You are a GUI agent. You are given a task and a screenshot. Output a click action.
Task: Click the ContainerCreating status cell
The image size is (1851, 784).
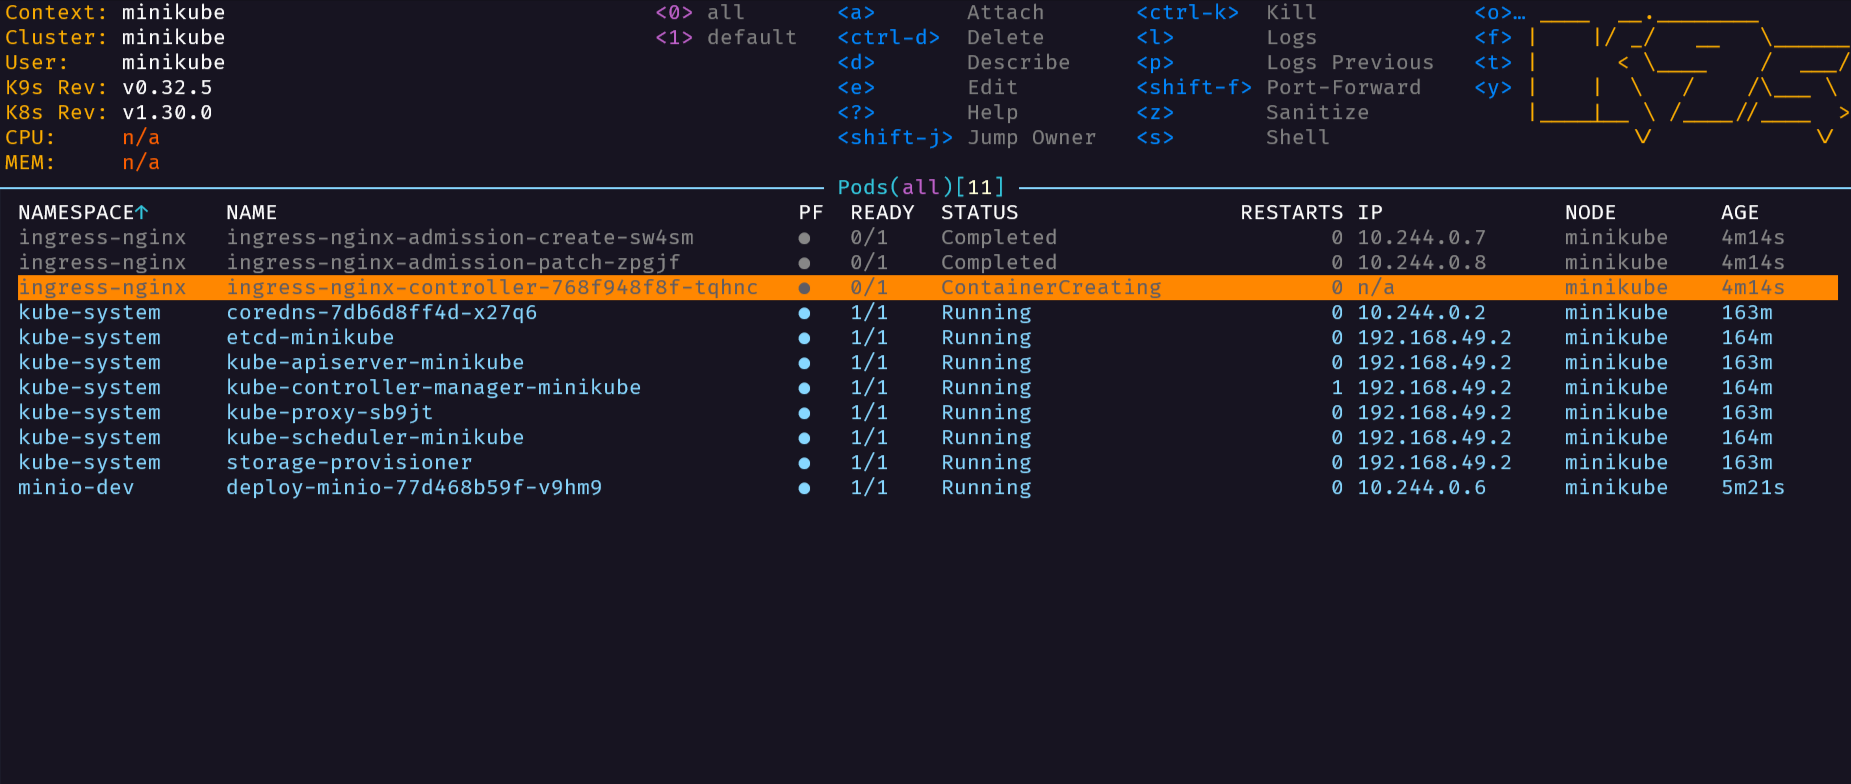(1051, 288)
